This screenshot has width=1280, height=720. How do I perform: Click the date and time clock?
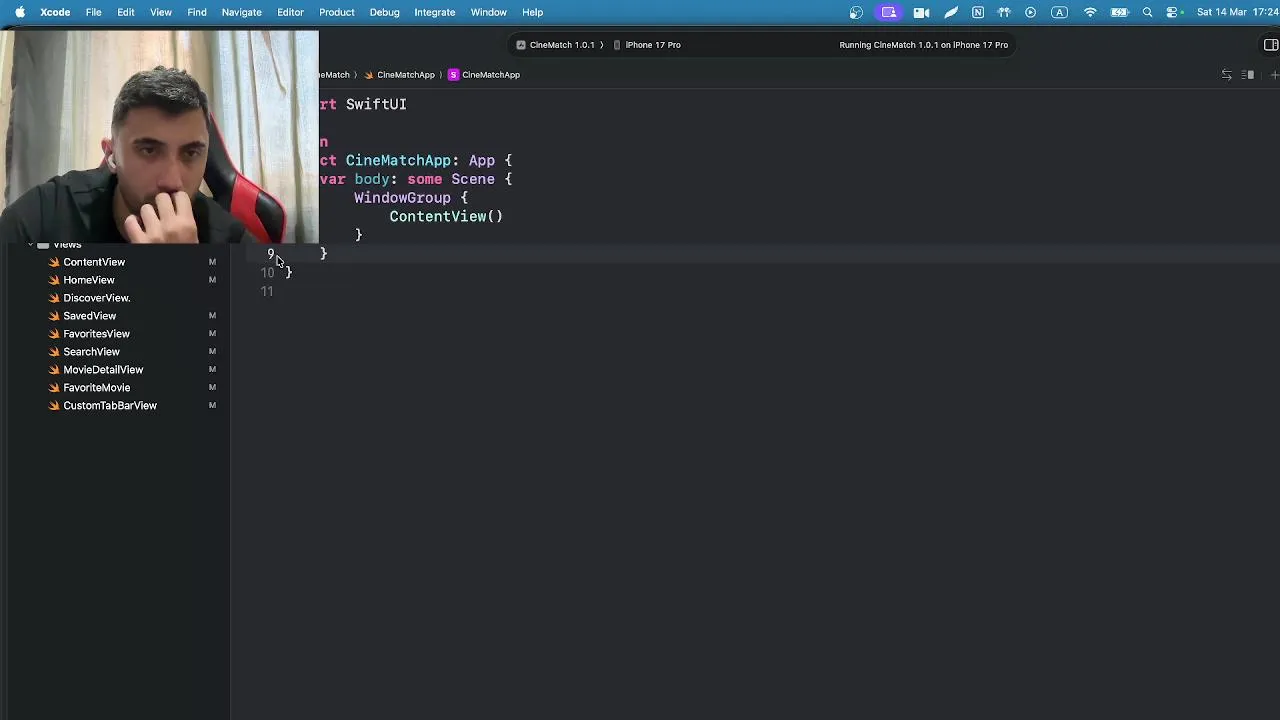click(1235, 12)
